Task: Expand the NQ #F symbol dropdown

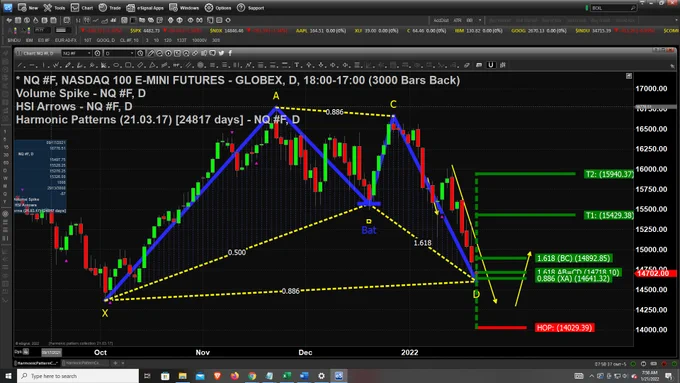Action: [x=89, y=53]
